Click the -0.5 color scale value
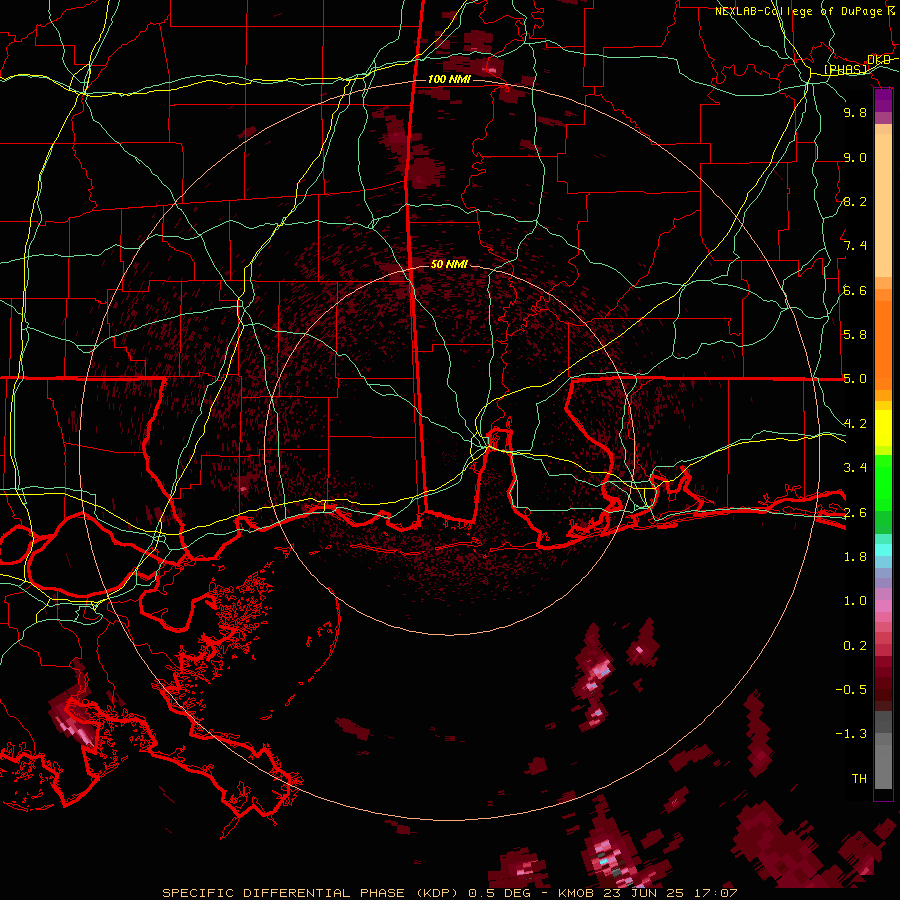This screenshot has width=900, height=900. pos(851,690)
